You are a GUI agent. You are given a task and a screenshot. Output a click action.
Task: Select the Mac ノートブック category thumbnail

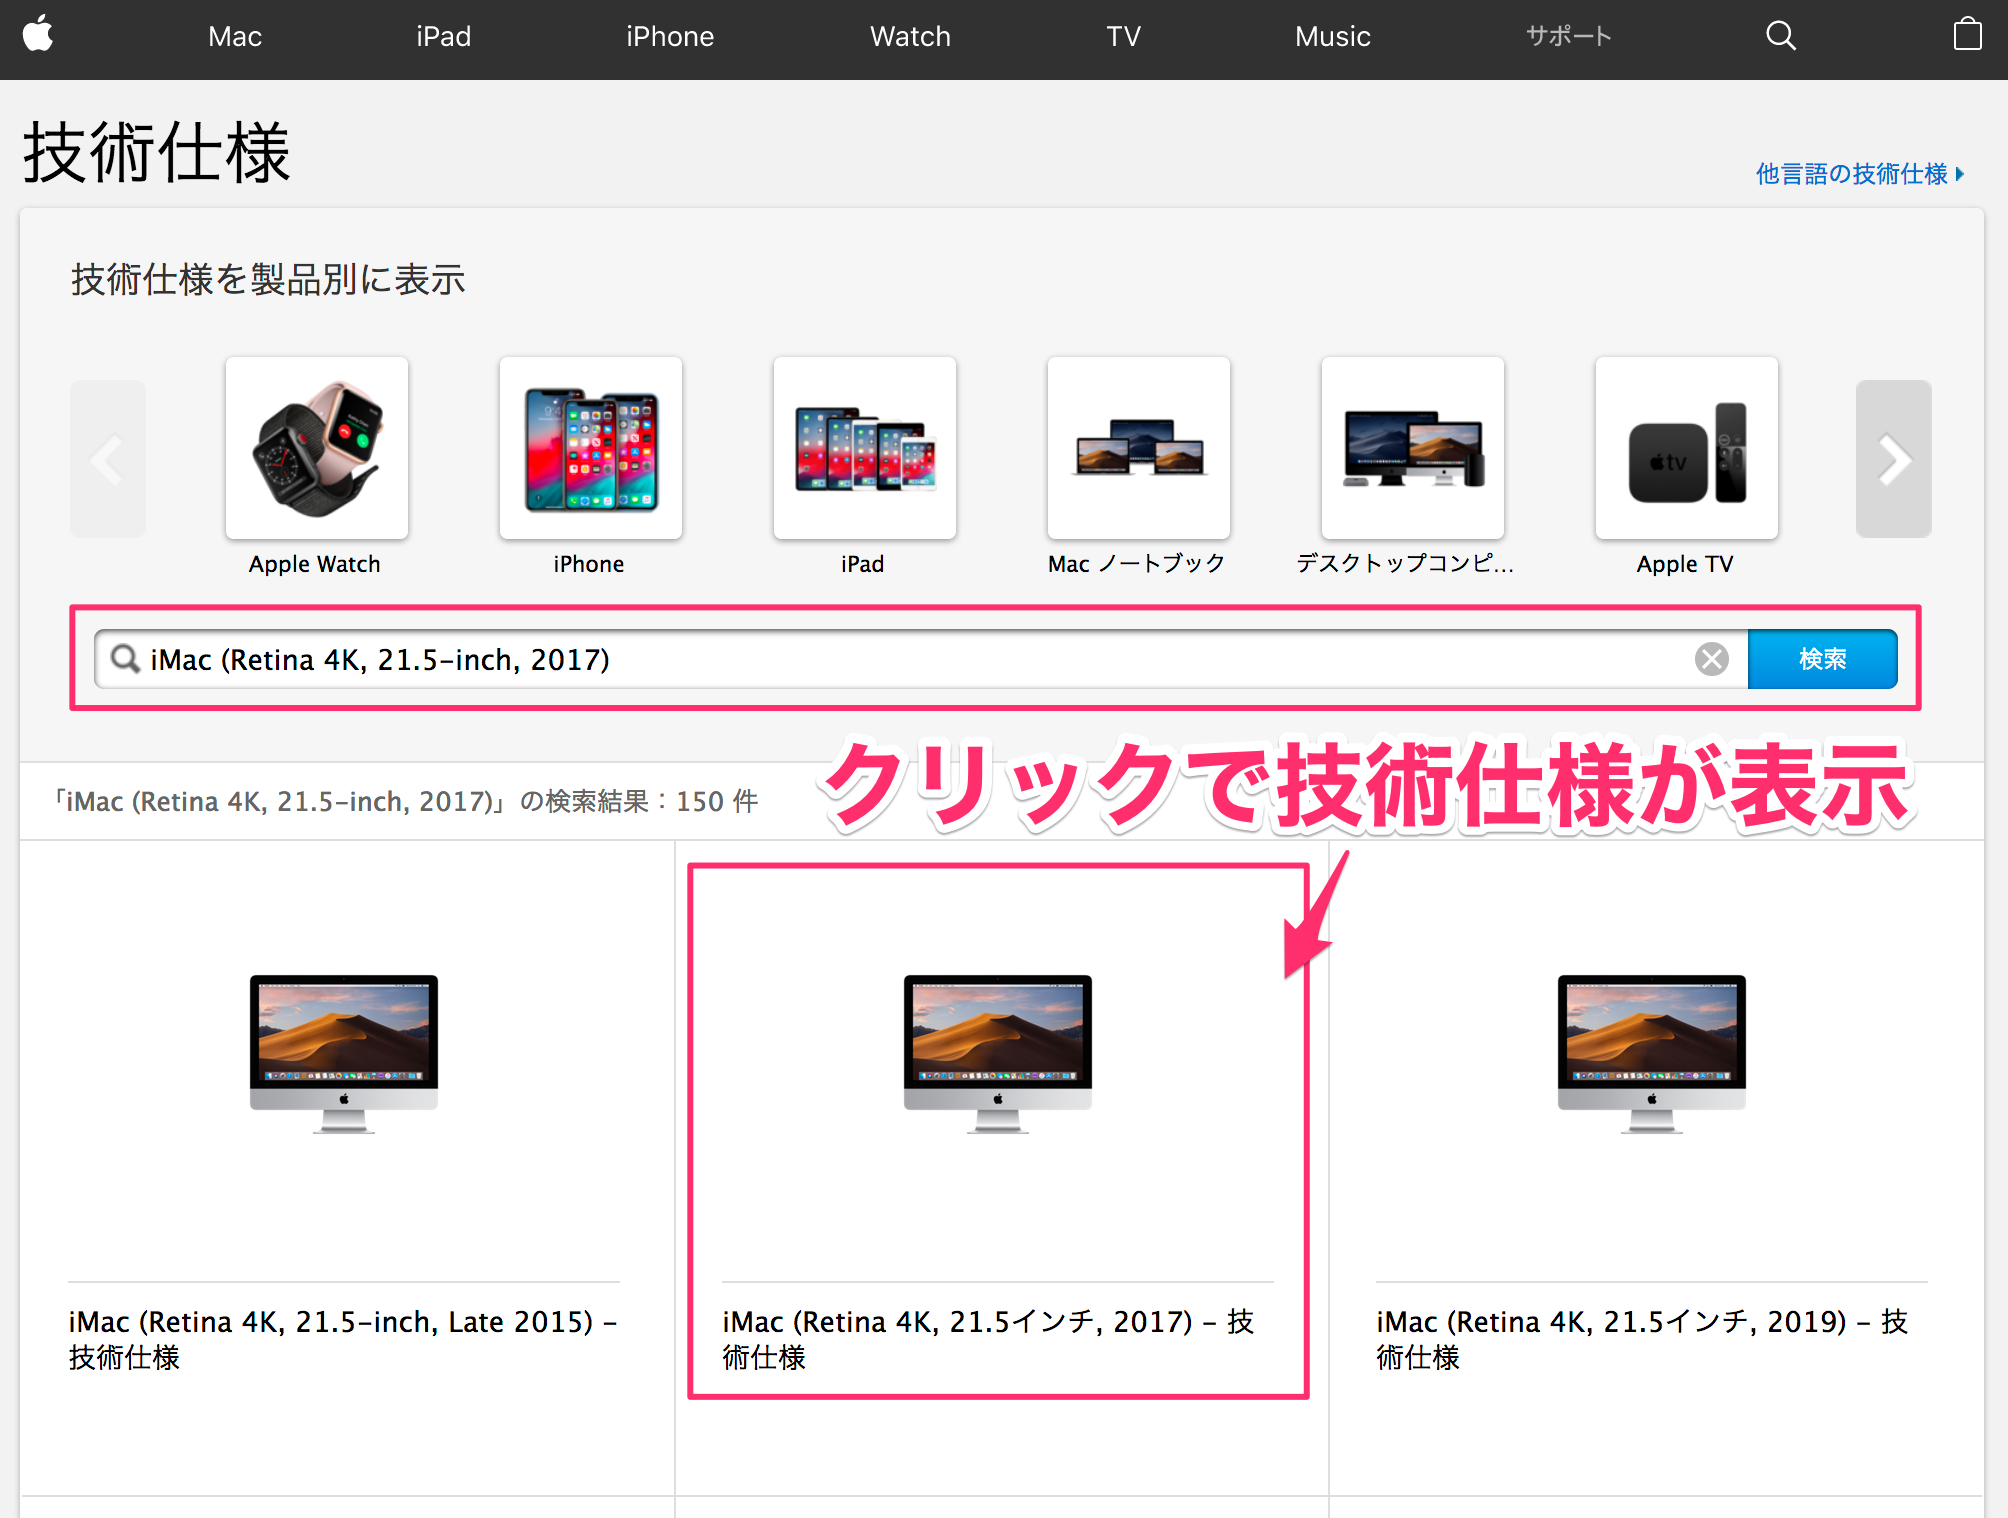[1139, 448]
